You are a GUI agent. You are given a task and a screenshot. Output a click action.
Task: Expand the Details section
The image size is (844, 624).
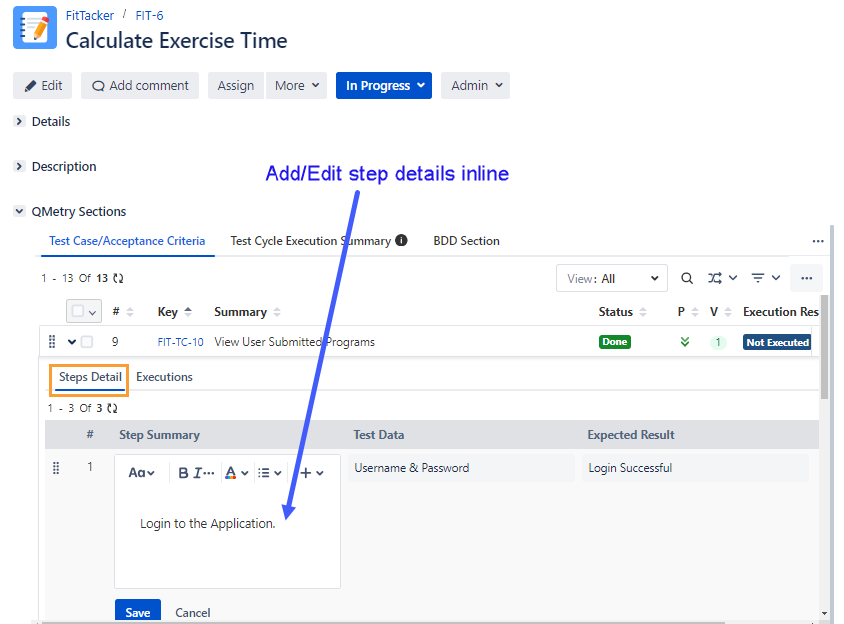(x=19, y=121)
